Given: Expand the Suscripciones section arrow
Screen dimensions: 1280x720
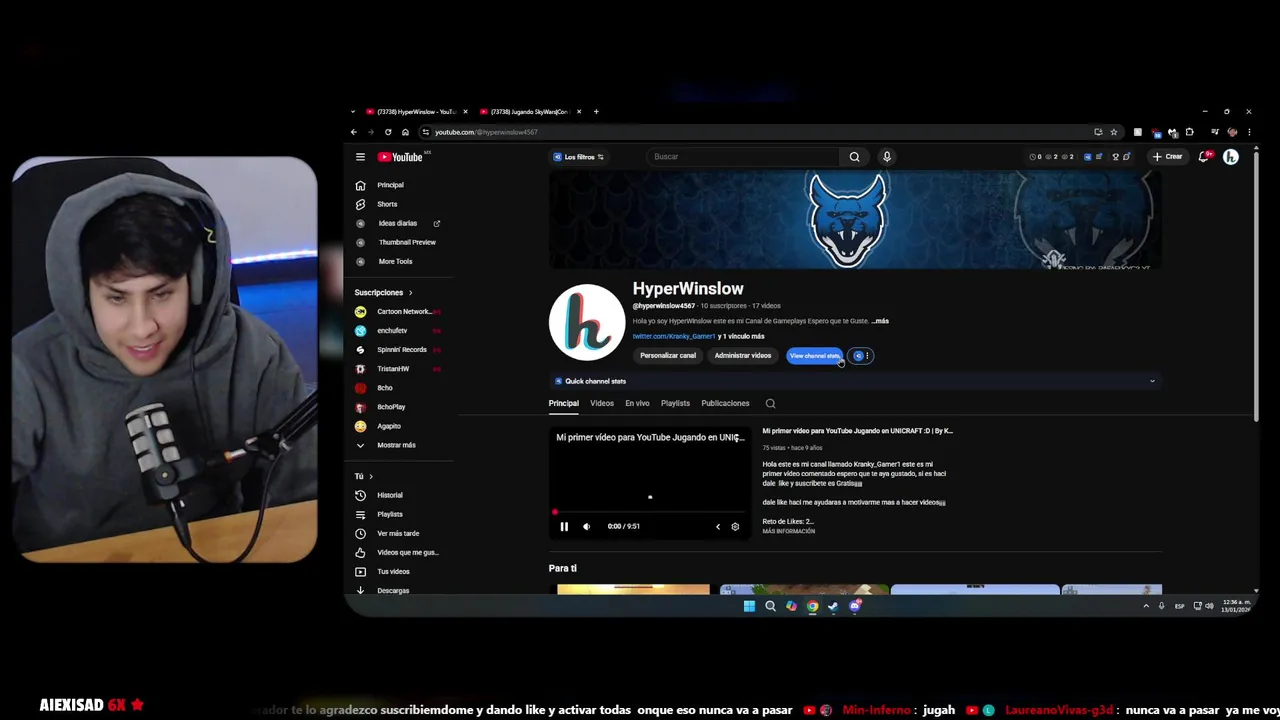Looking at the screenshot, I should pyautogui.click(x=410, y=293).
